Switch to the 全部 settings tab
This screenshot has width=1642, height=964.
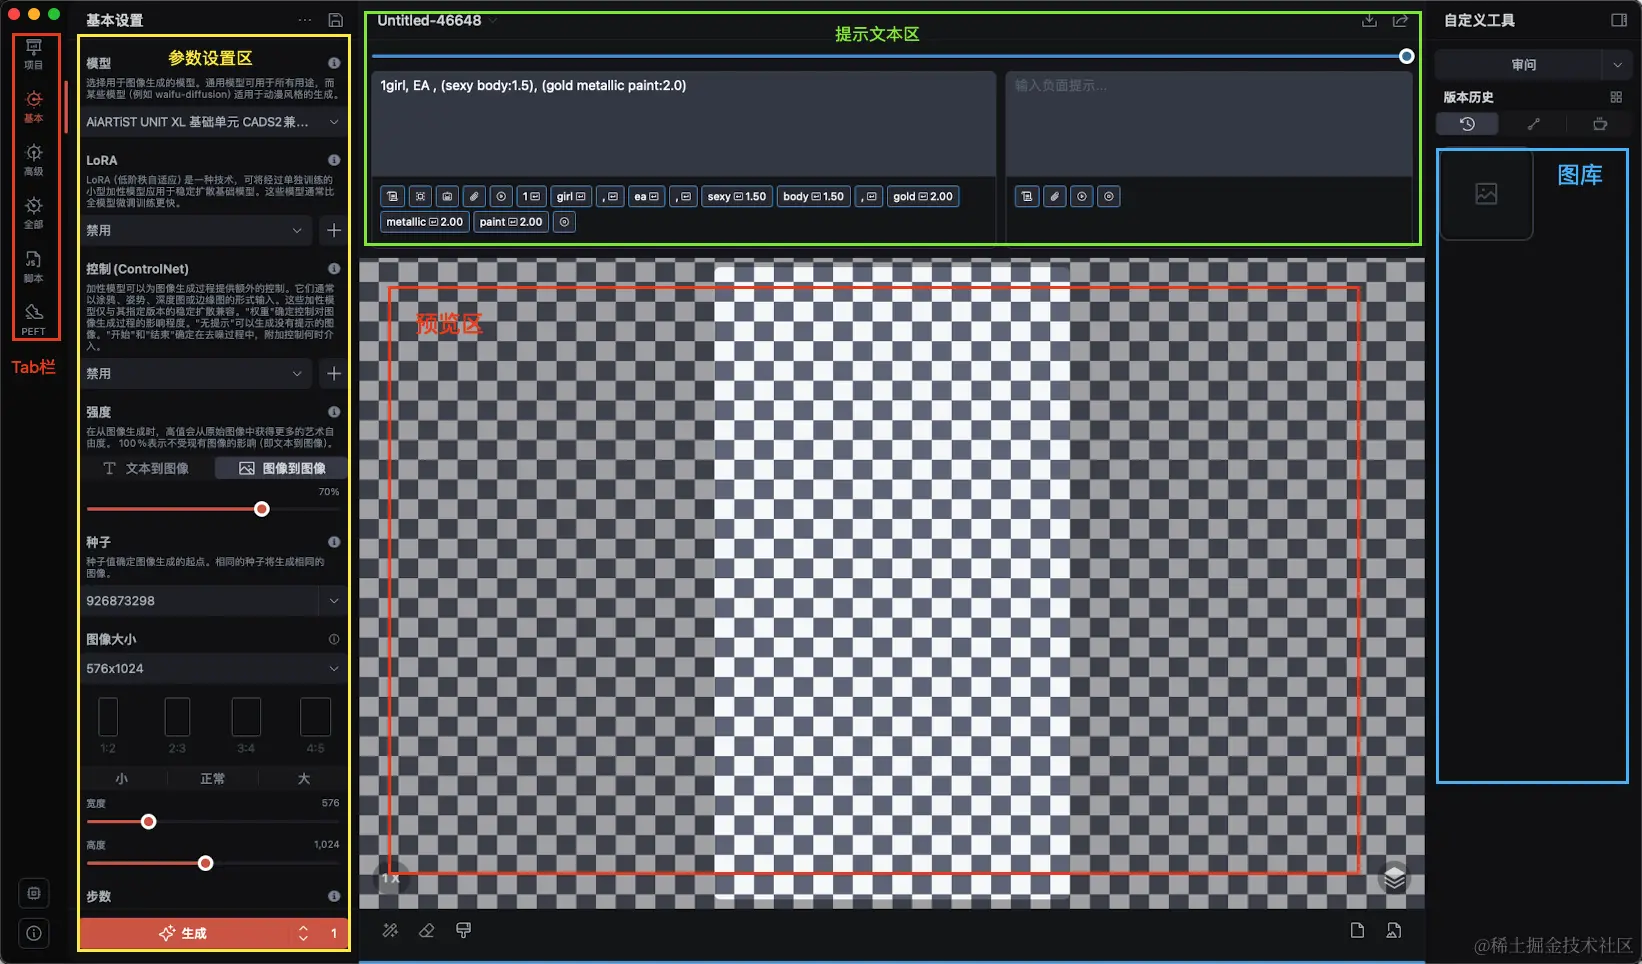tap(33, 213)
